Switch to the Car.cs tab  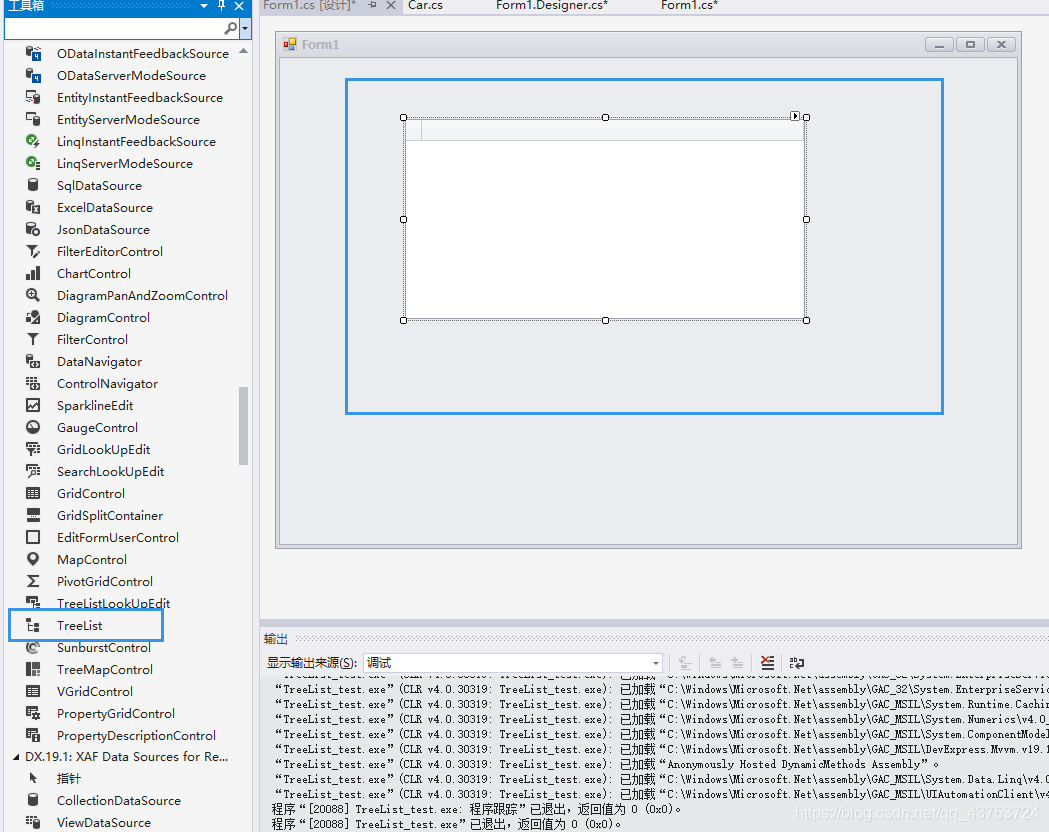tap(425, 5)
